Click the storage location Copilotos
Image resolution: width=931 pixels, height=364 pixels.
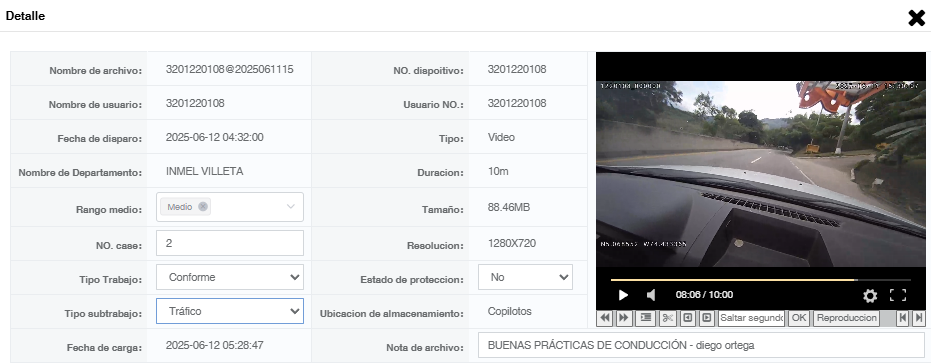[x=509, y=311]
